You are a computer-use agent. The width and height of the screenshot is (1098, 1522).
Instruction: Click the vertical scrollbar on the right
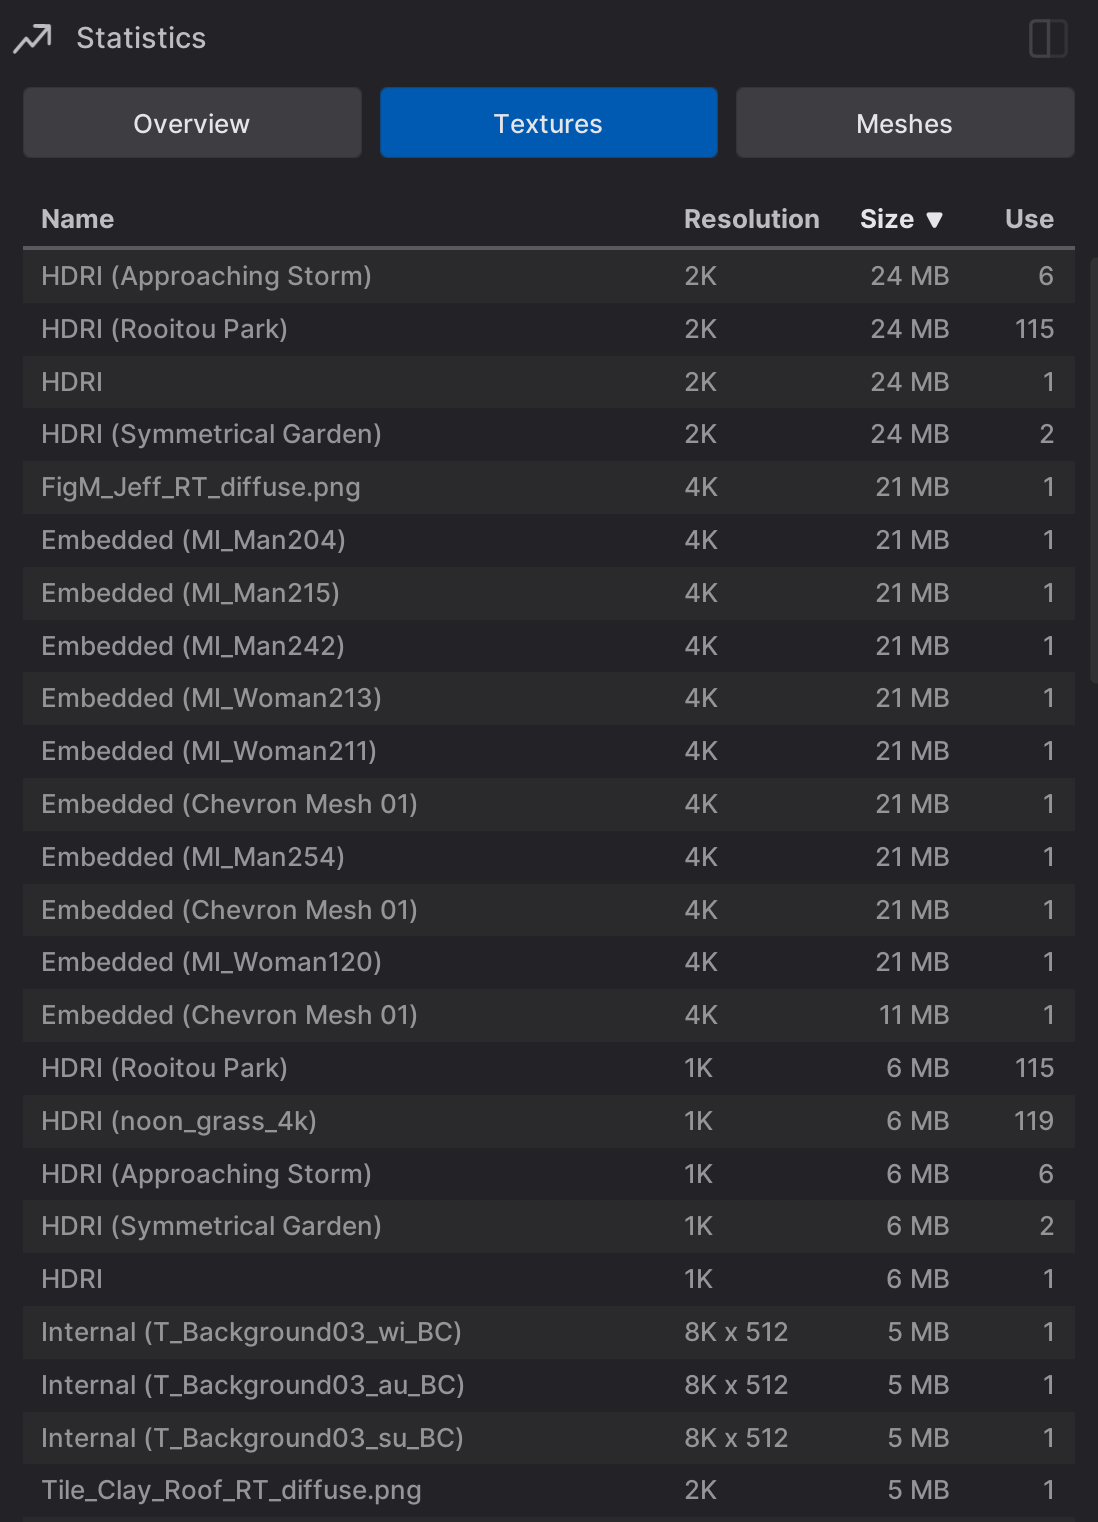[1093, 470]
